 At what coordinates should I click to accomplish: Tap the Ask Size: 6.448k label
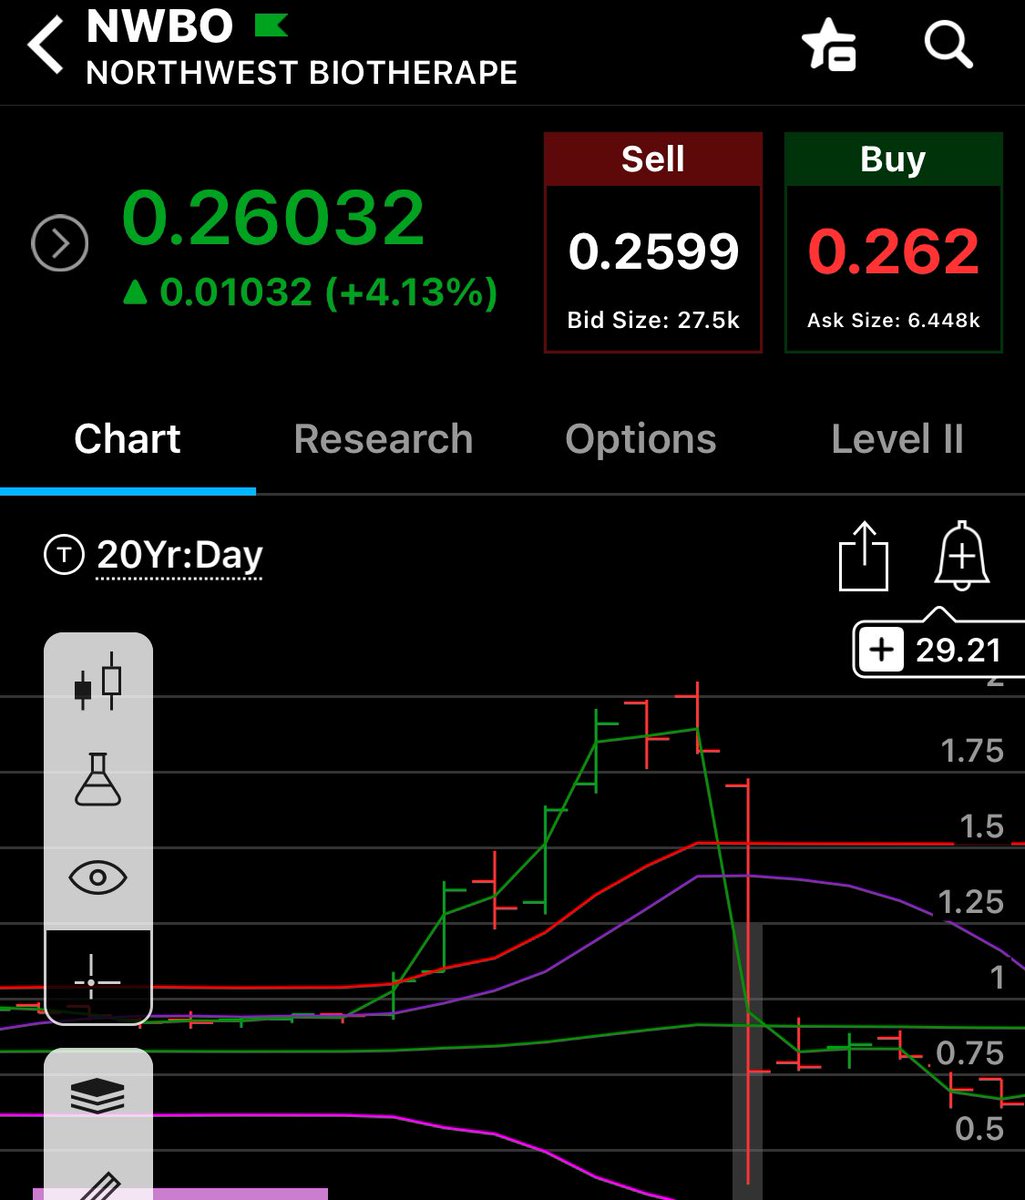point(893,322)
